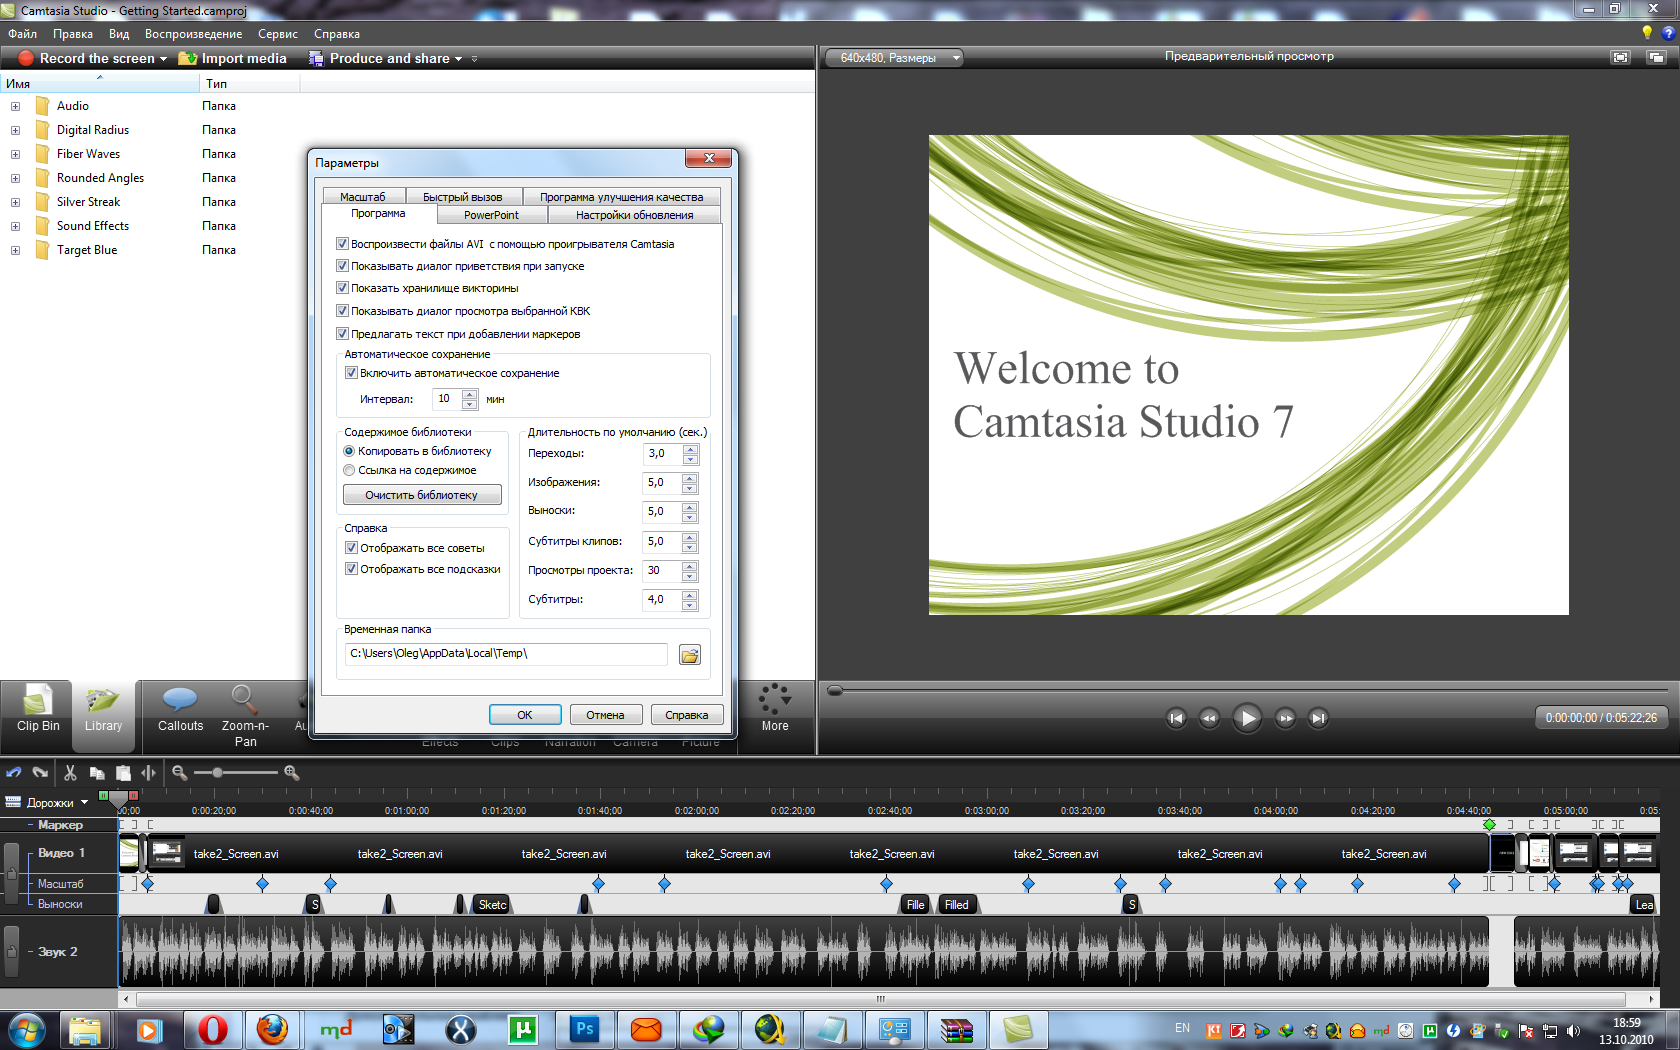Screen dimensions: 1680x1050
Task: Lock the Звук 2 audio track
Action: (12, 951)
